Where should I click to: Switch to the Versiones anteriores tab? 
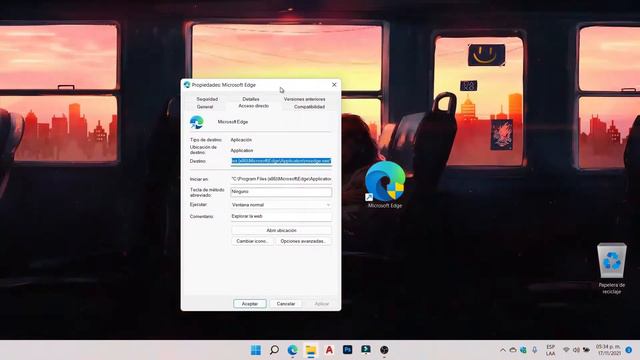click(x=304, y=99)
